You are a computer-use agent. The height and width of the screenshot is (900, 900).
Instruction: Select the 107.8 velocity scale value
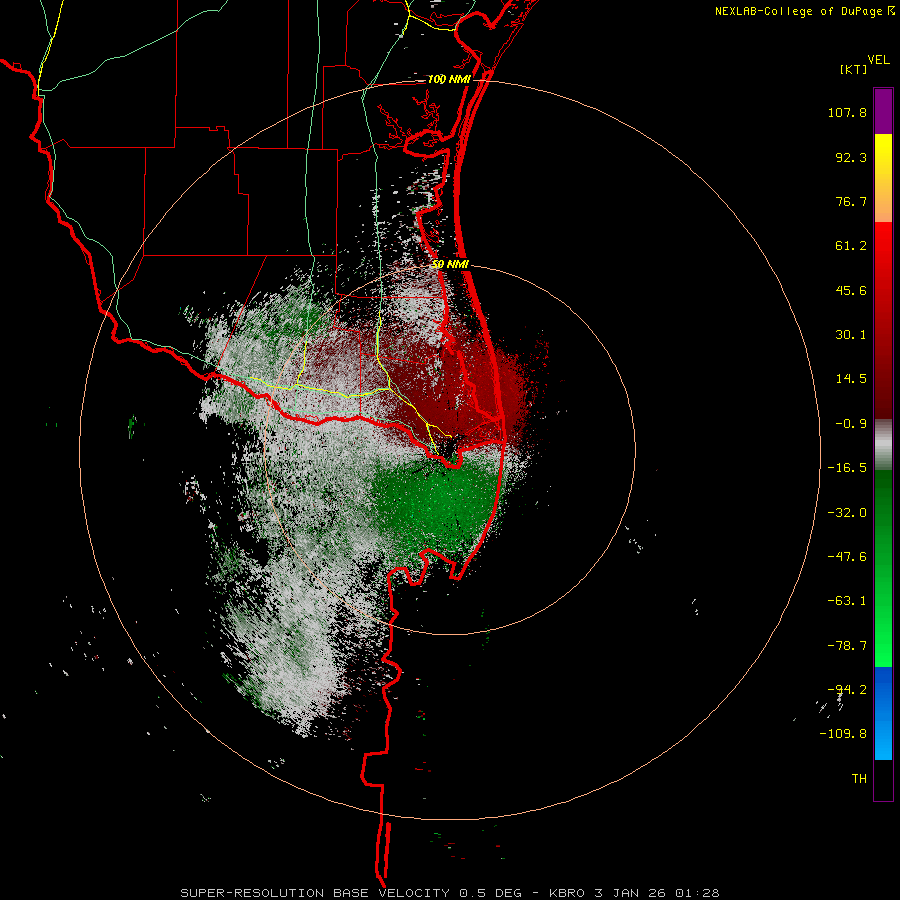847,112
